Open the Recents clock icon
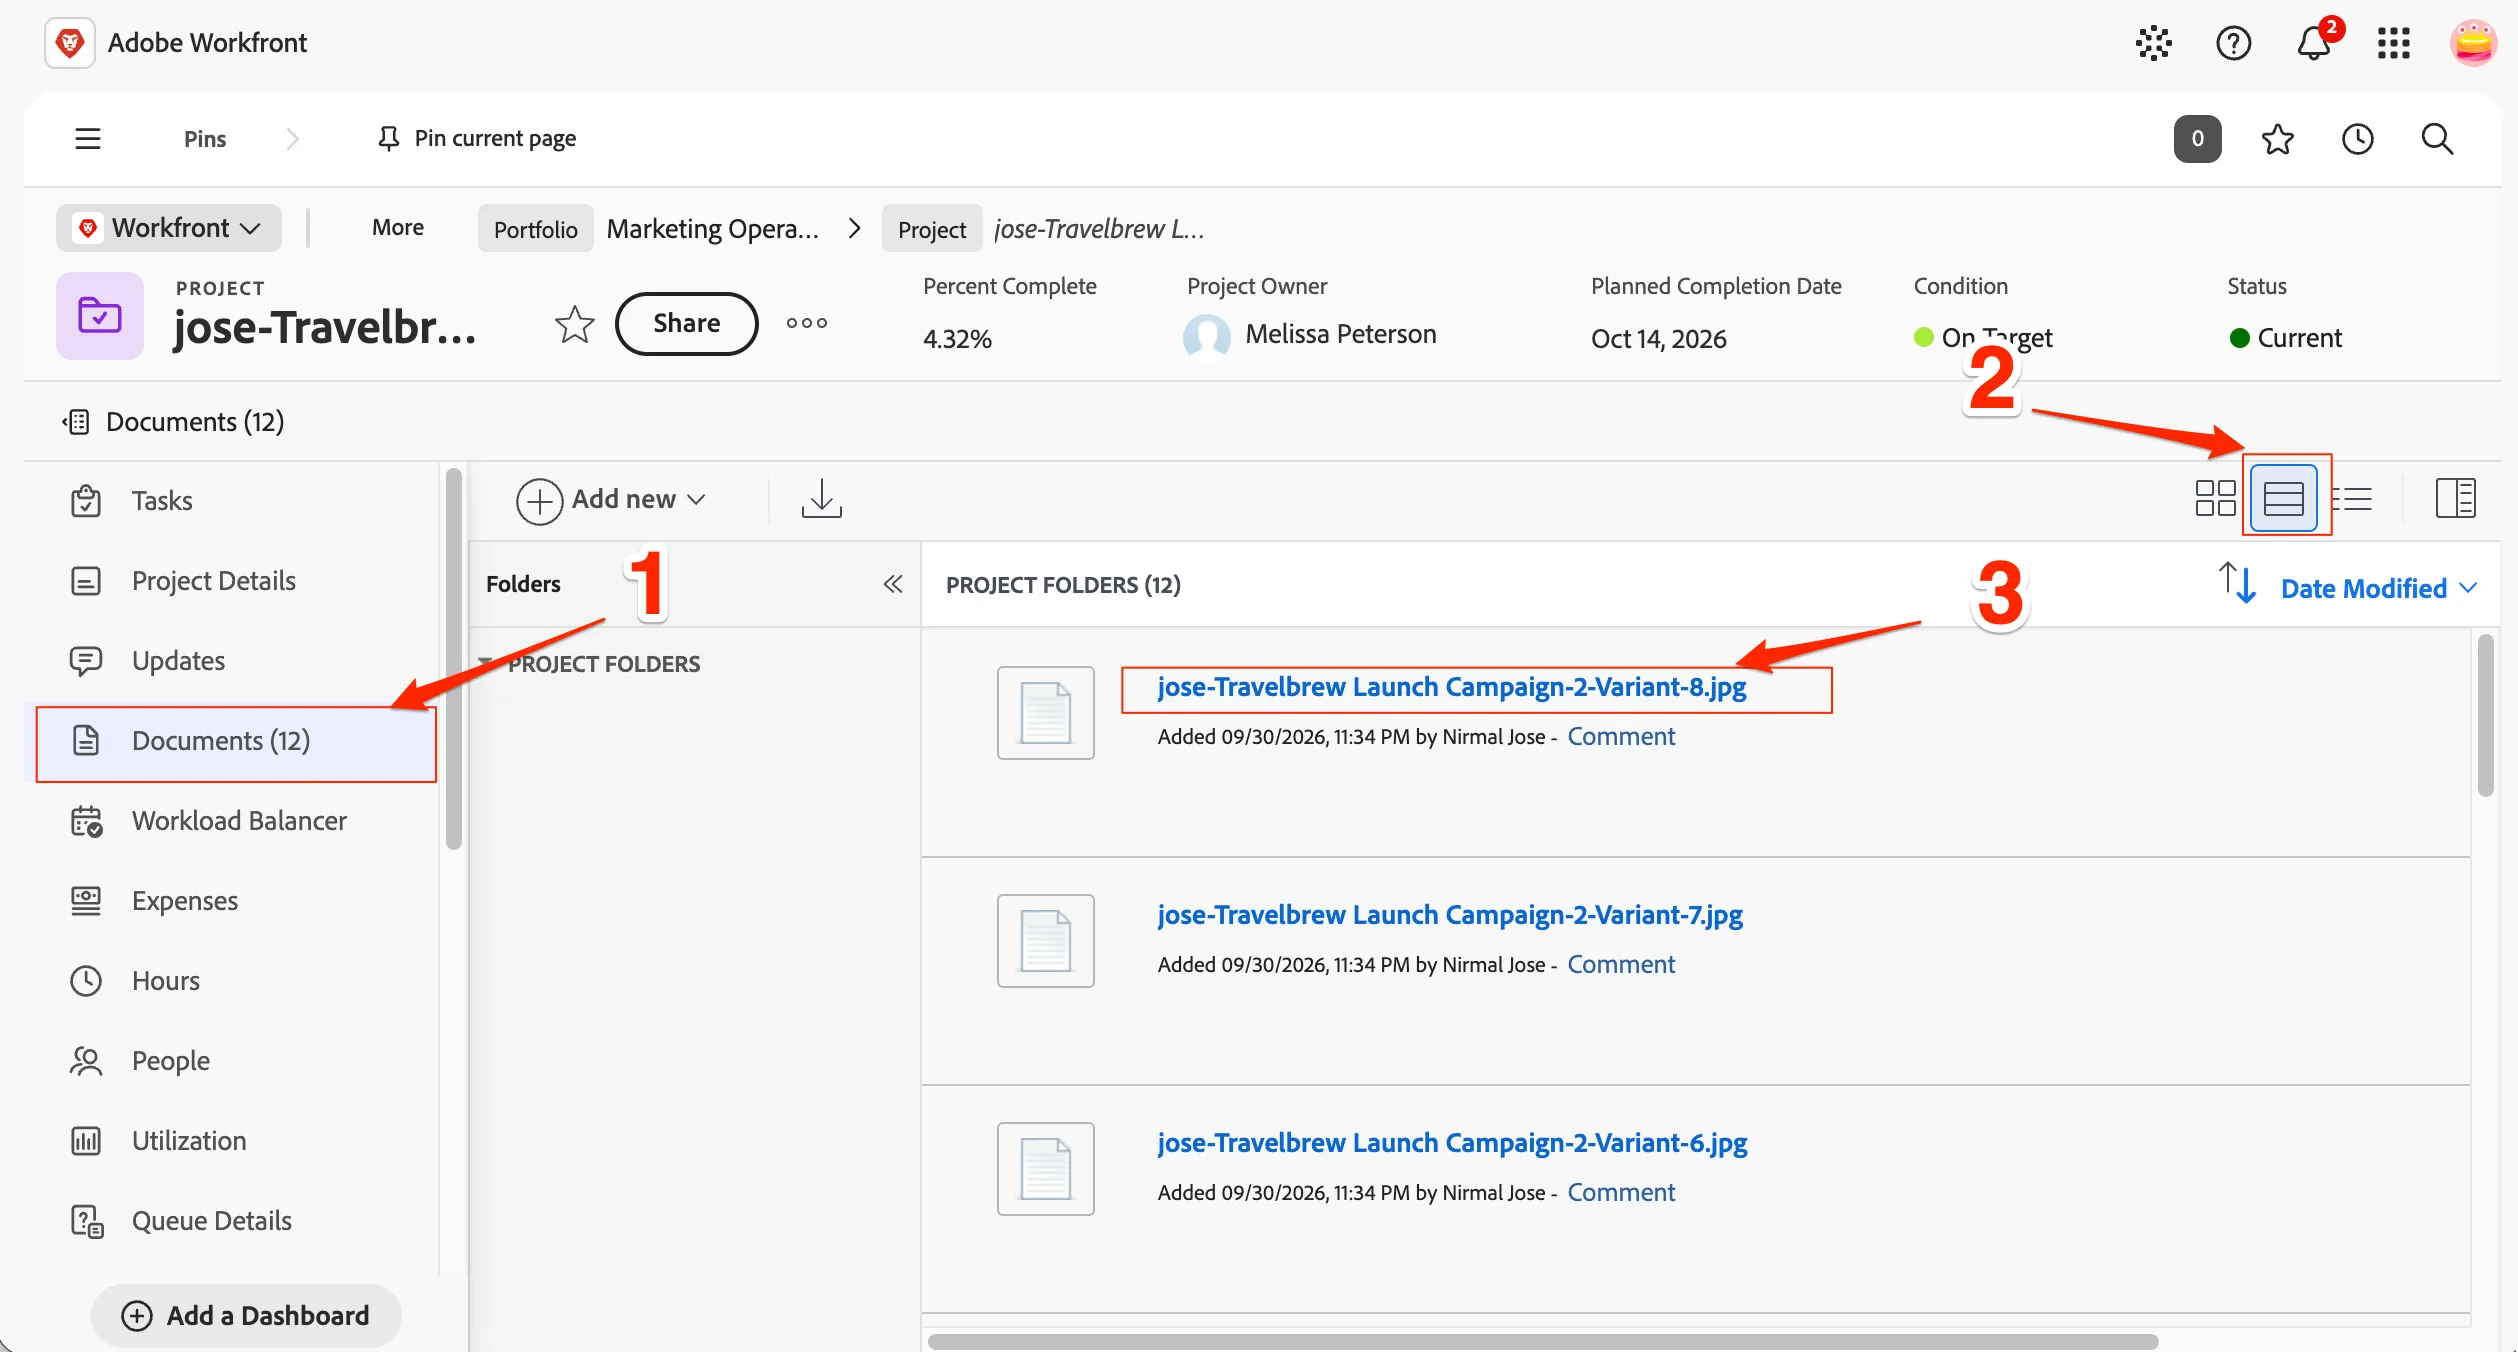Viewport: 2518px width, 1352px height. pos(2357,139)
